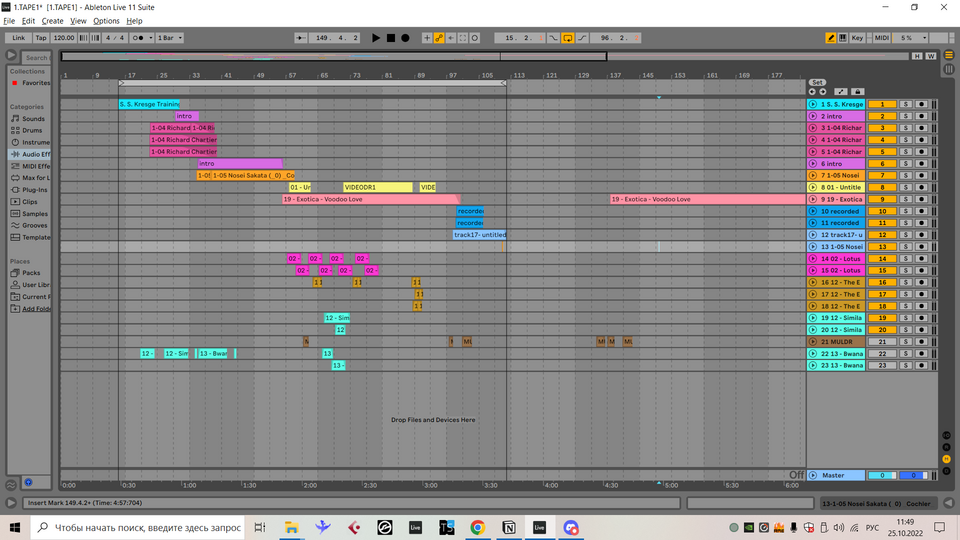This screenshot has height=540, width=960.
Task: Deactivate track 7 1-05 Nosei
Action: point(882,176)
